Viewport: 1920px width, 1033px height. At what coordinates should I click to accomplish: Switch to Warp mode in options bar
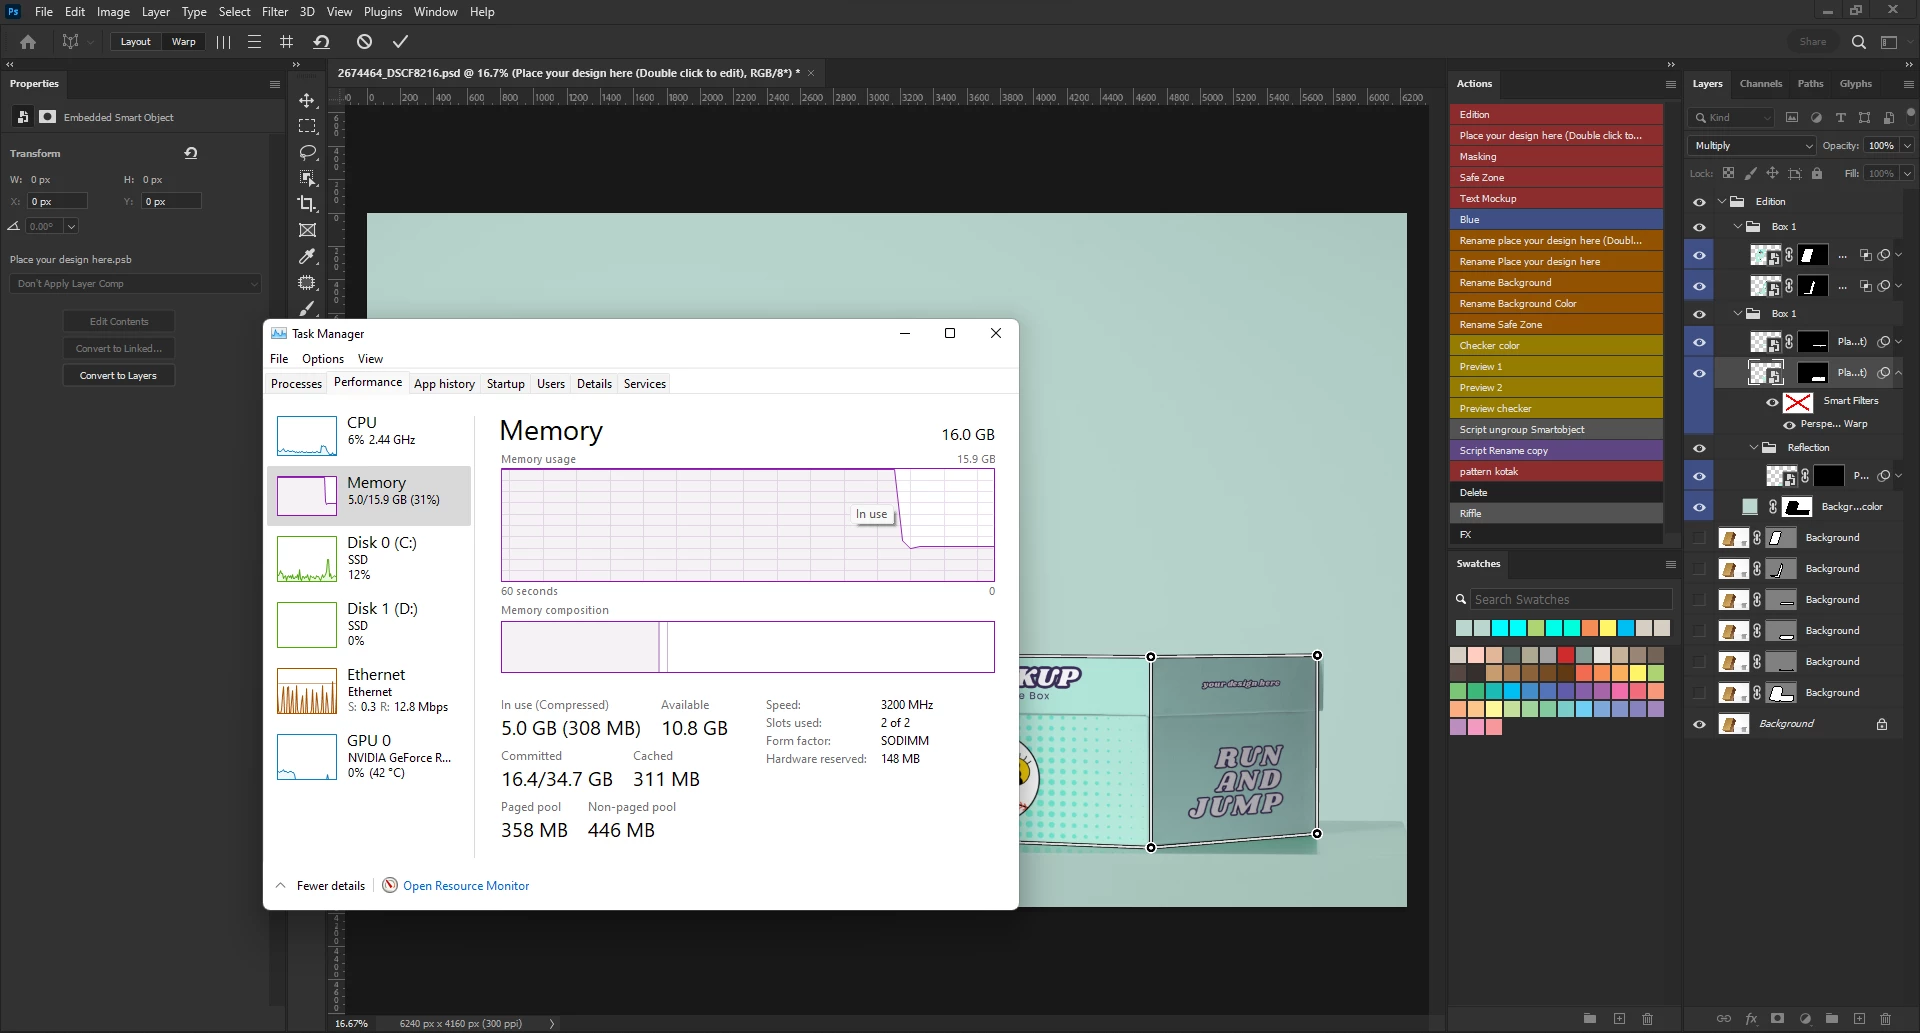coord(183,42)
